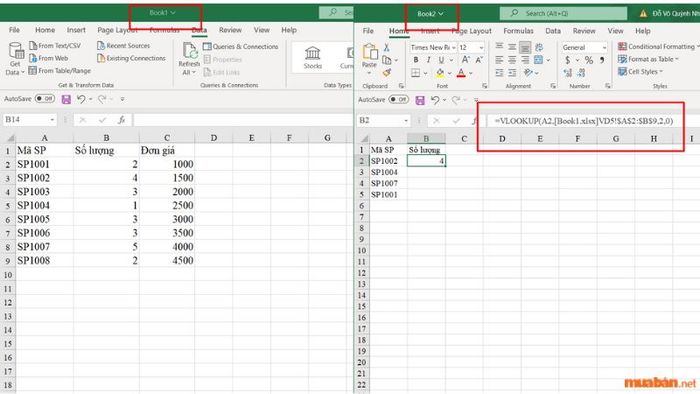Image resolution: width=700 pixels, height=394 pixels.
Task: Select the 4500 price cell in Book1
Action: pyautogui.click(x=167, y=261)
